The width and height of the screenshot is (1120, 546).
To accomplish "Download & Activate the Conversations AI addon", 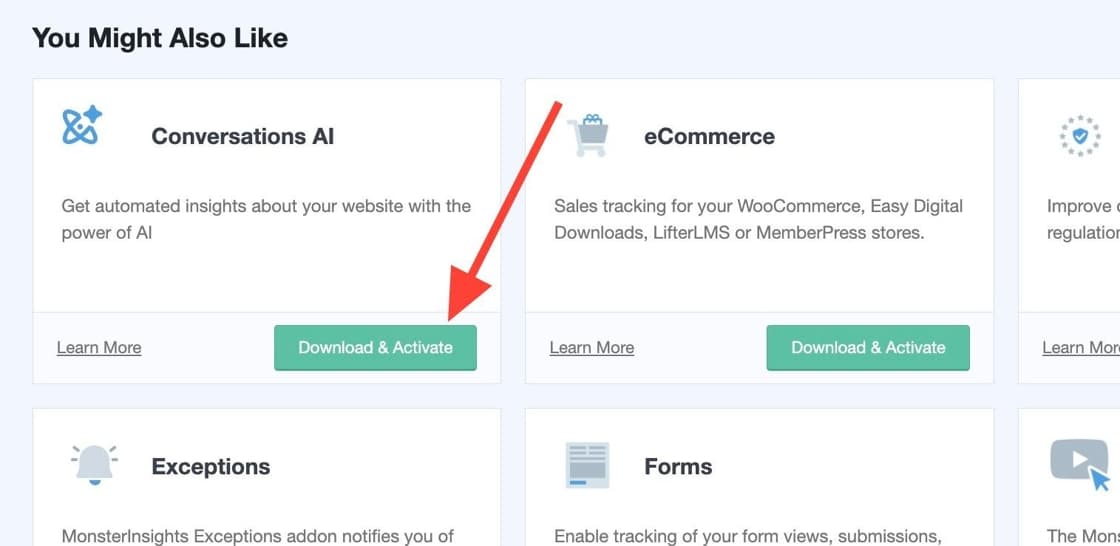I will click(x=375, y=348).
